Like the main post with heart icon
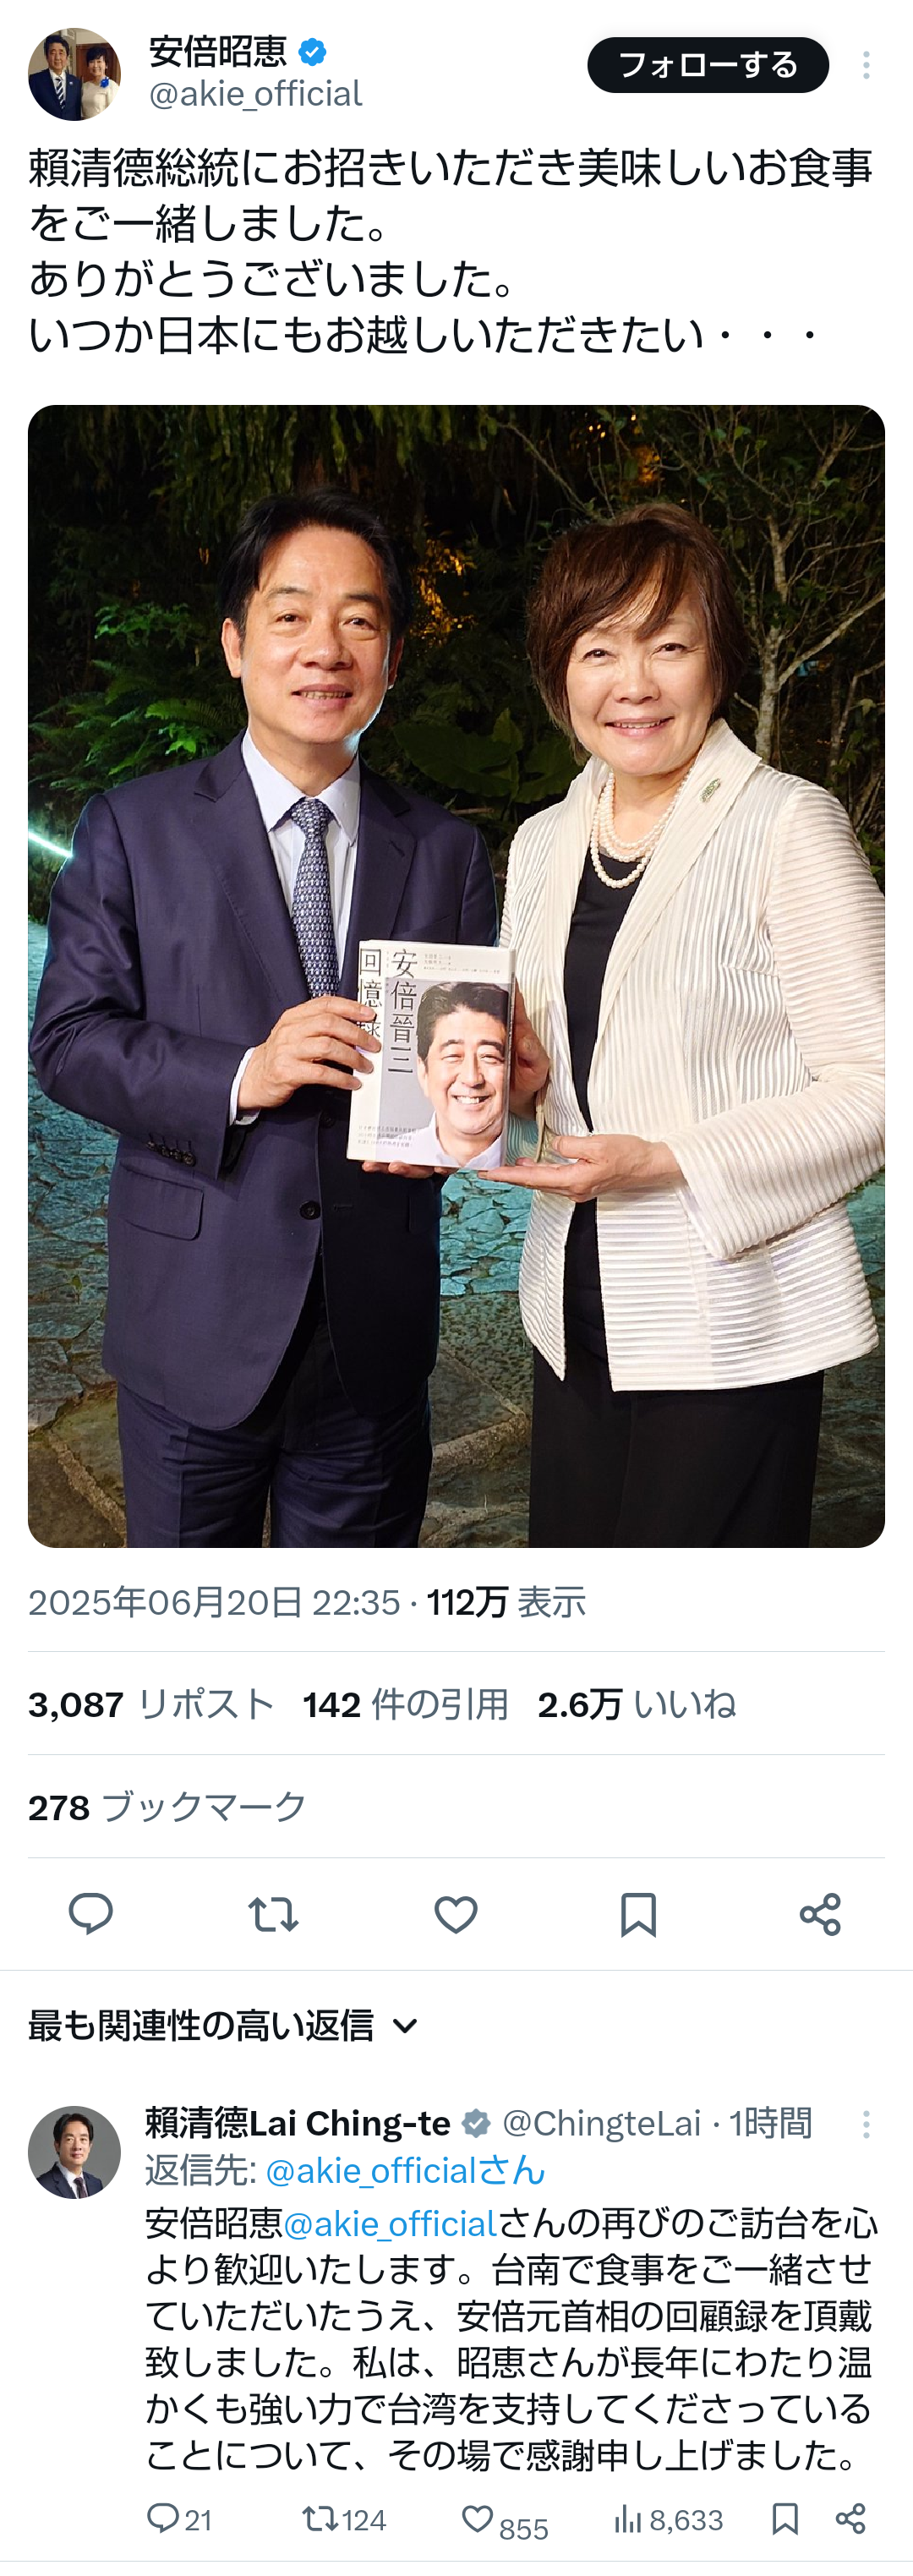The width and height of the screenshot is (913, 2576). coord(456,1914)
